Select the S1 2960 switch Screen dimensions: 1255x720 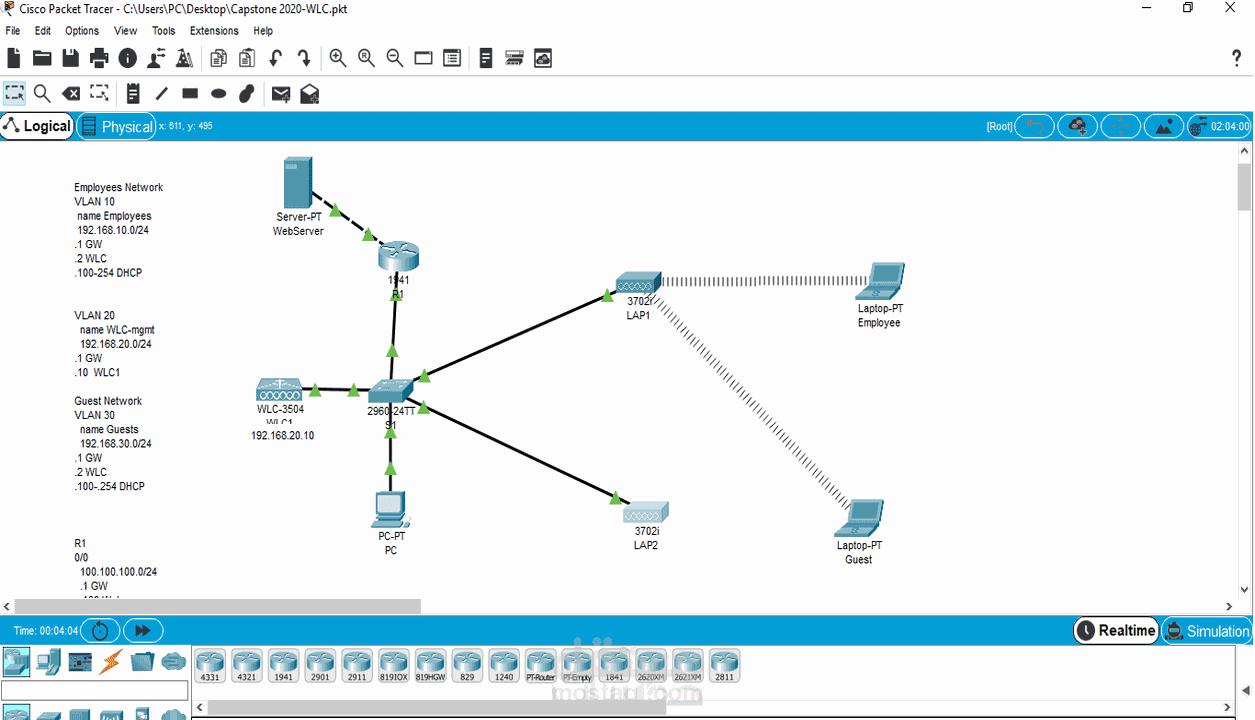[390, 392]
